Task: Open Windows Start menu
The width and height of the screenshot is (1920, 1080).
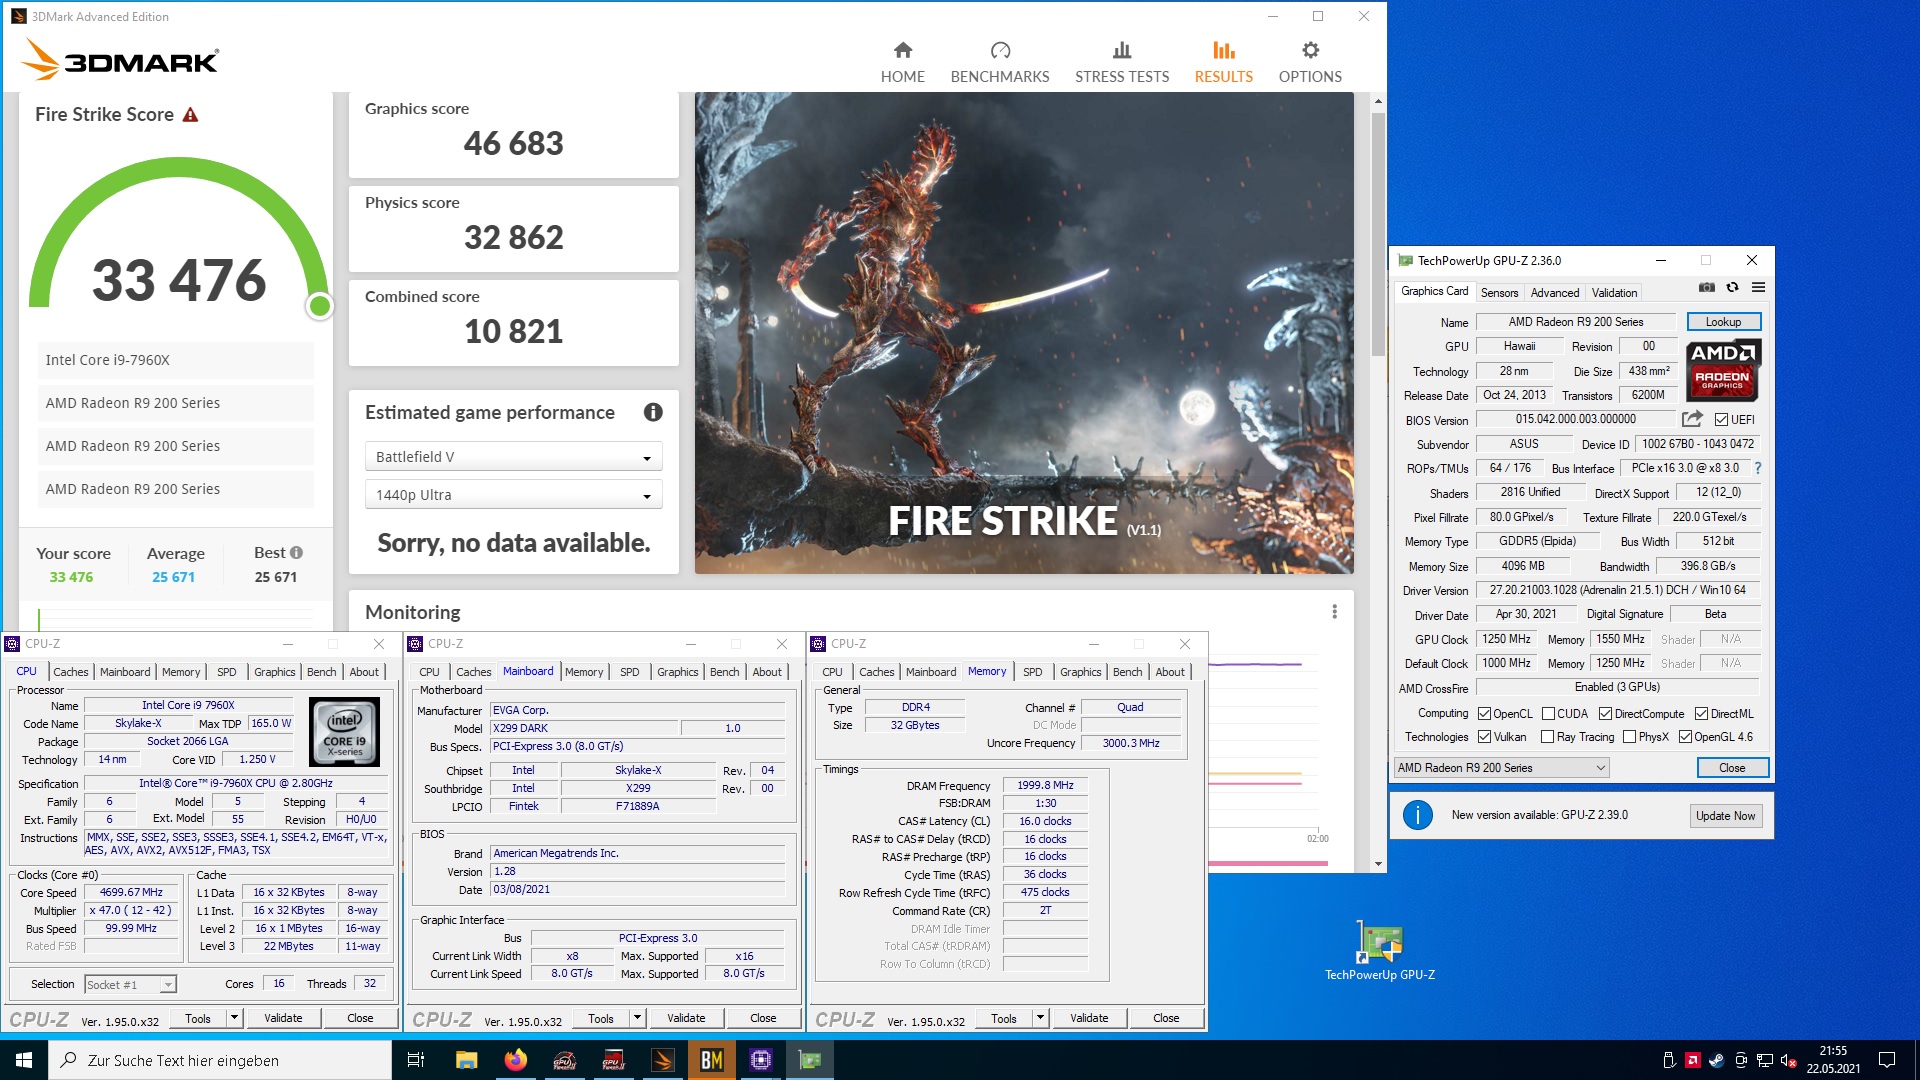Action: (24, 1060)
